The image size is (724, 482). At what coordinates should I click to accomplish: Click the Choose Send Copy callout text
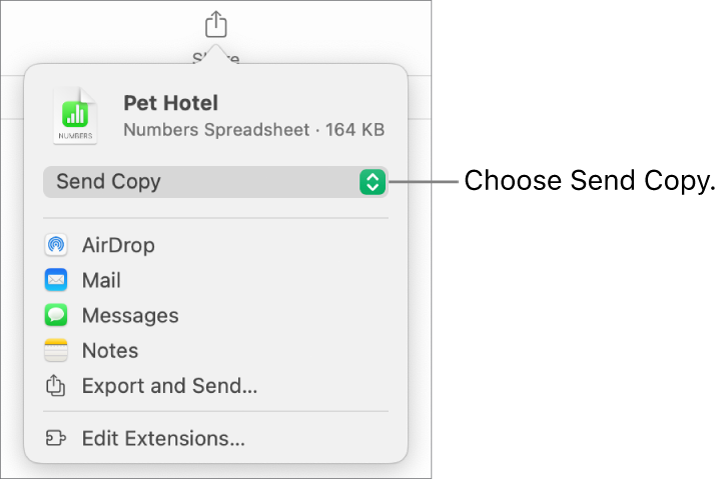click(591, 181)
